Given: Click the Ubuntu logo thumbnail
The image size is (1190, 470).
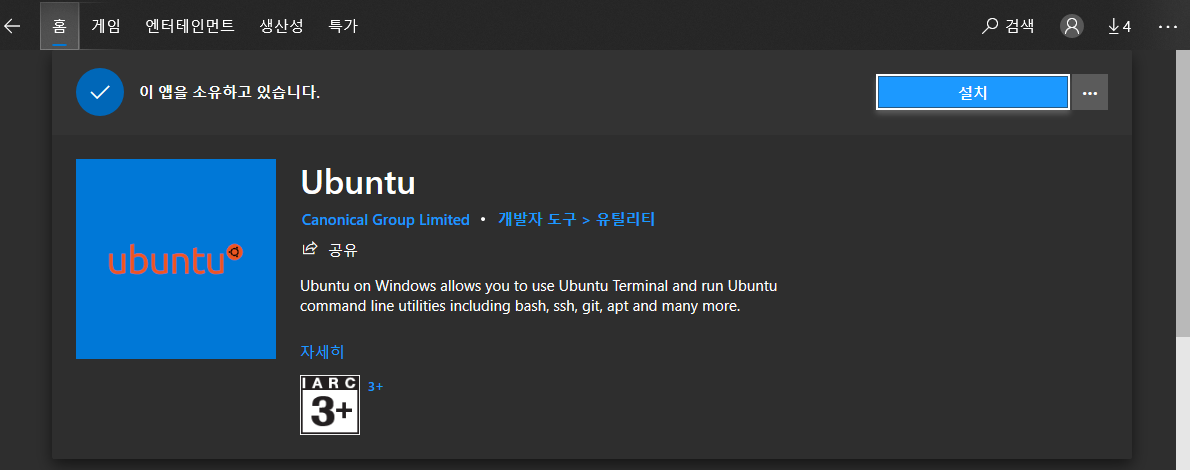Looking at the screenshot, I should (176, 259).
